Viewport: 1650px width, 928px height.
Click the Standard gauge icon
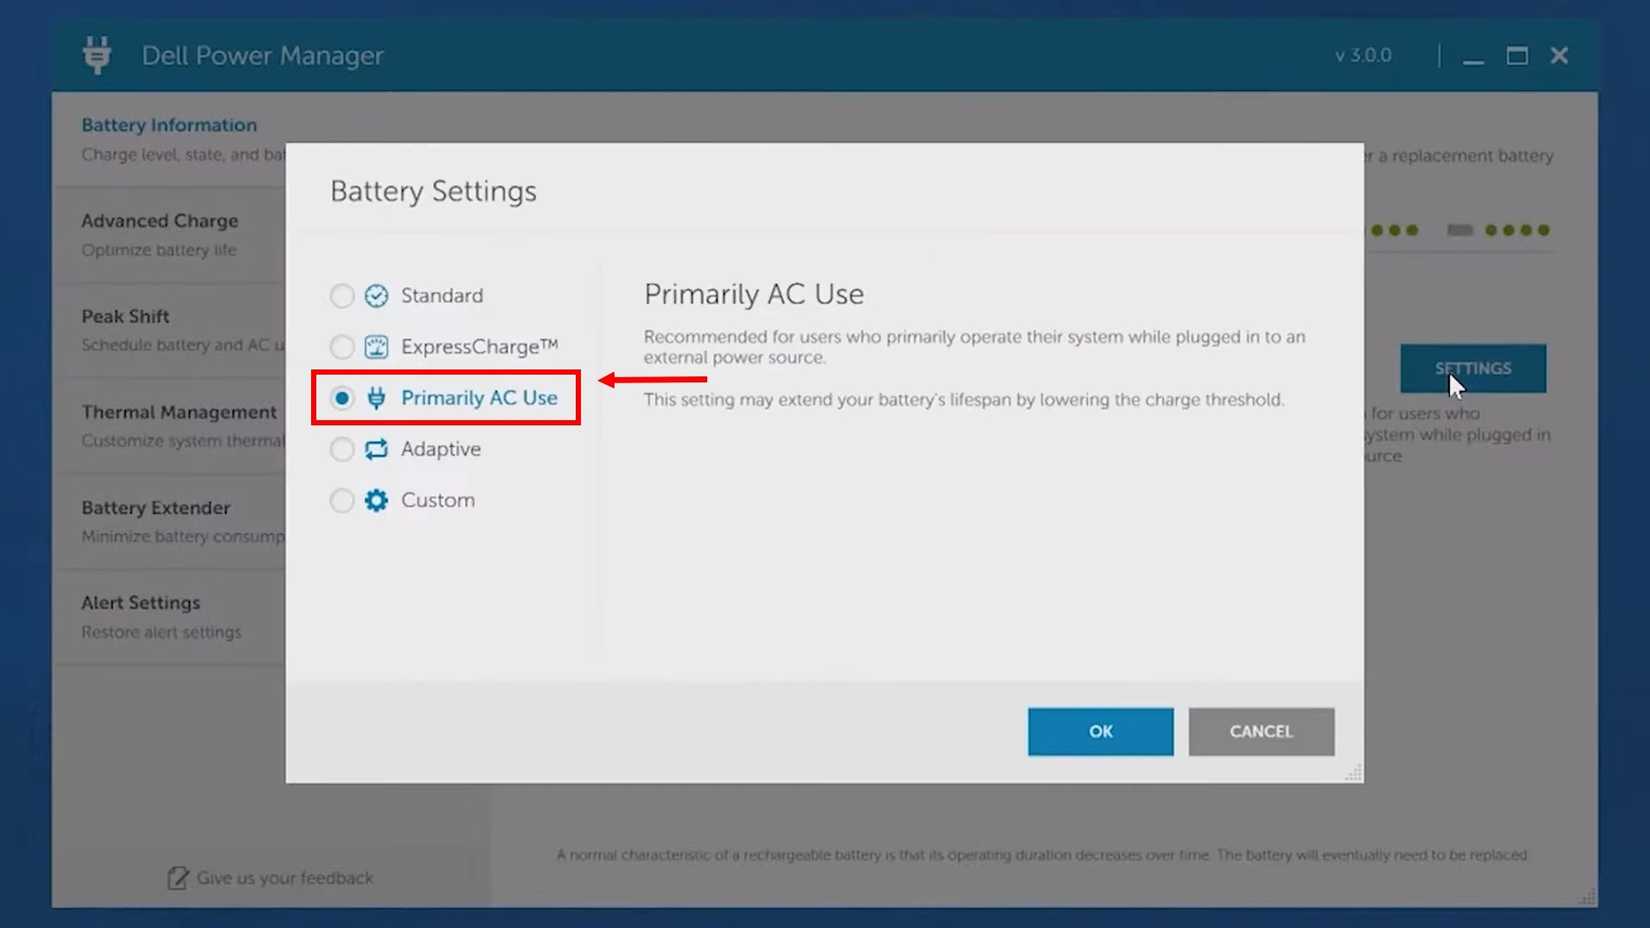(375, 295)
